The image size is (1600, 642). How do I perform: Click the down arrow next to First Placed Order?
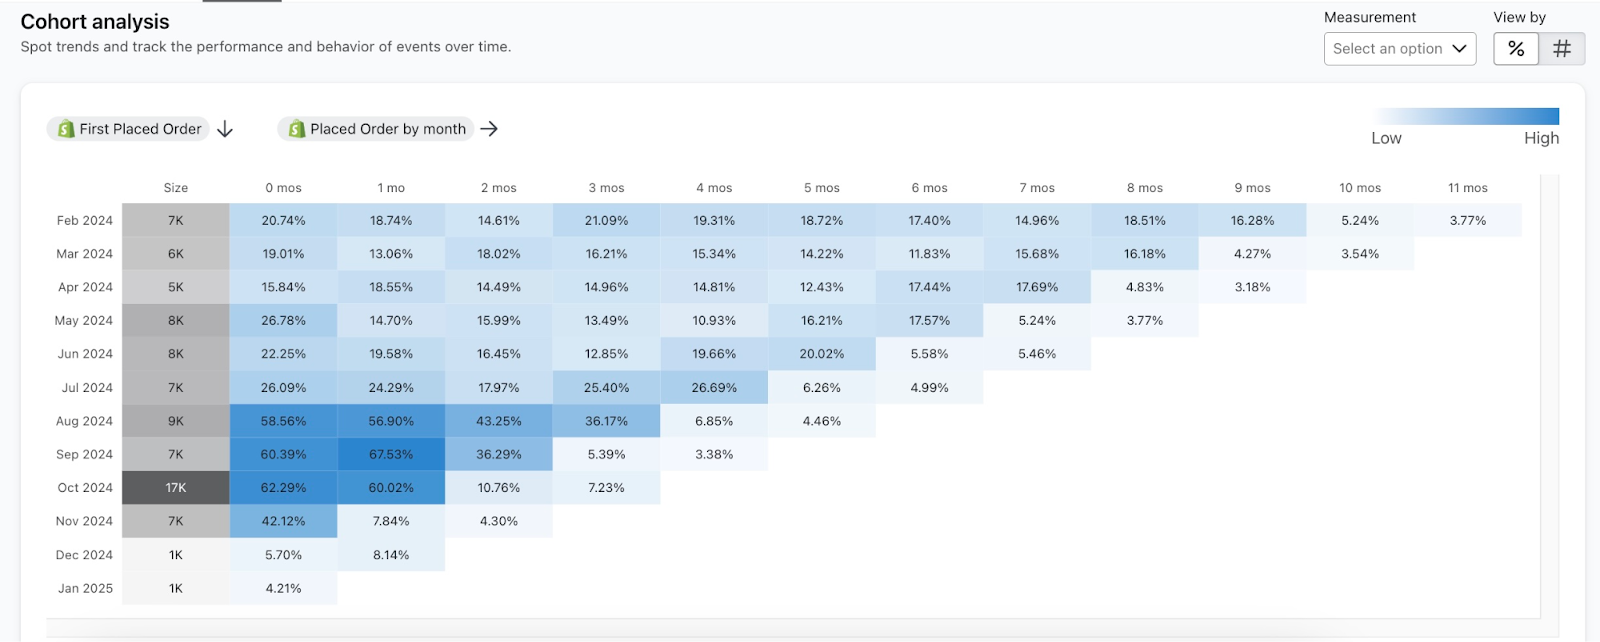point(225,129)
